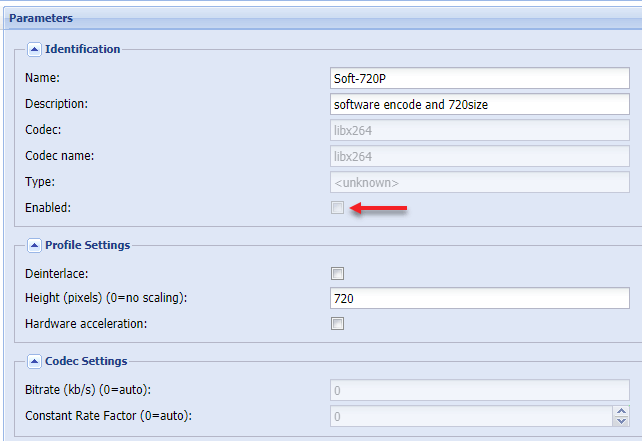
Task: Focus the Description text field
Action: coord(478,104)
